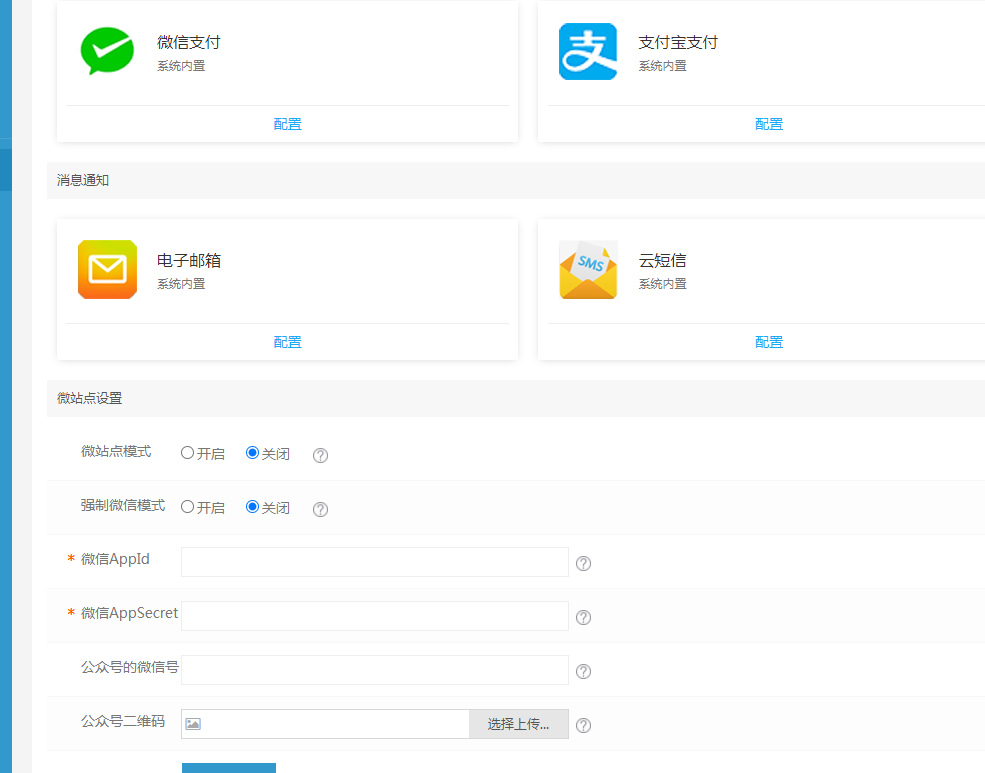Click the 微信支付 green WeChat logo
The width and height of the screenshot is (985, 773).
pos(107,51)
